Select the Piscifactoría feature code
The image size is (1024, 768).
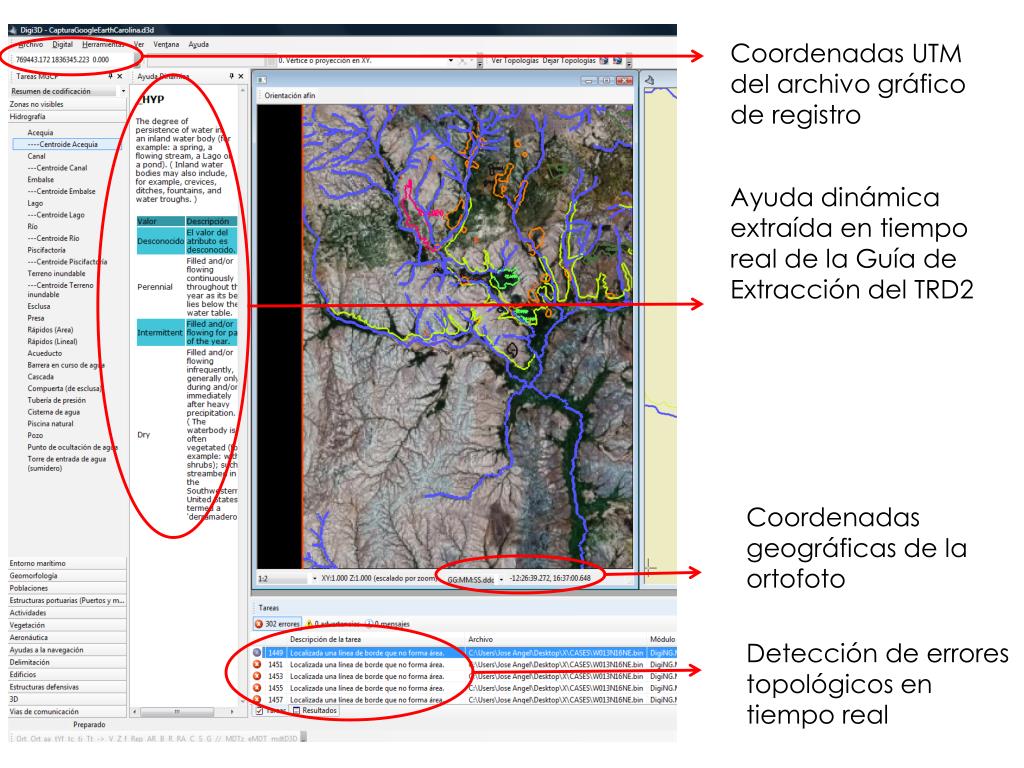pos(46,250)
